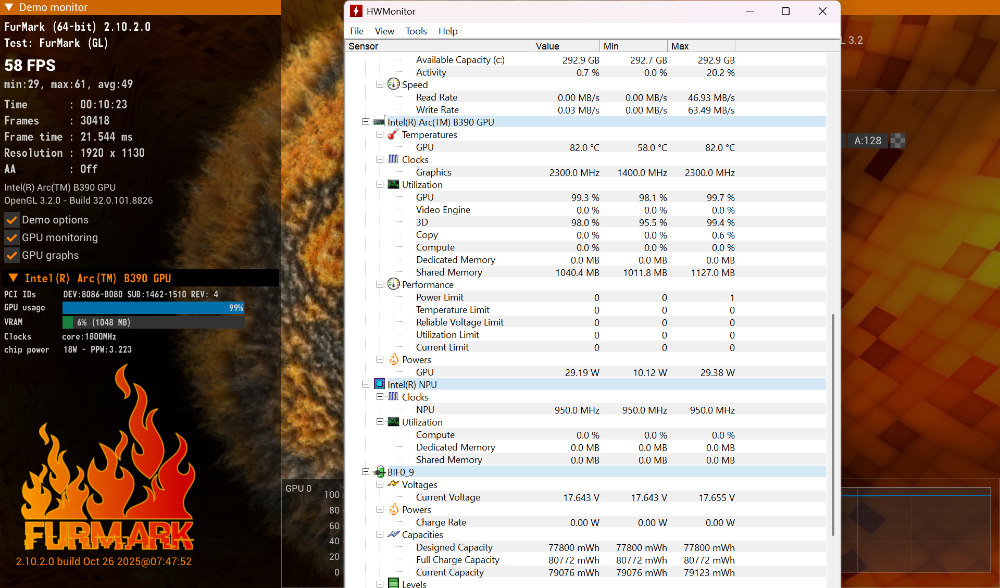Click the VRAM 6% usage bar in FurMark

point(153,322)
